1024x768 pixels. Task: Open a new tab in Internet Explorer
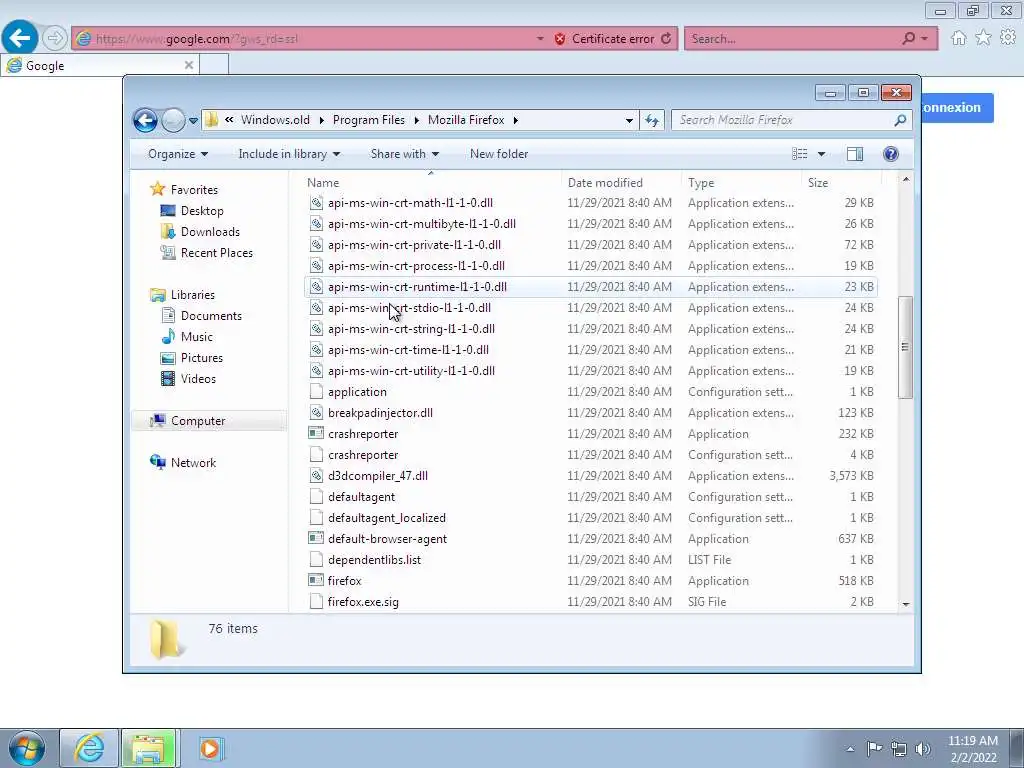point(214,65)
